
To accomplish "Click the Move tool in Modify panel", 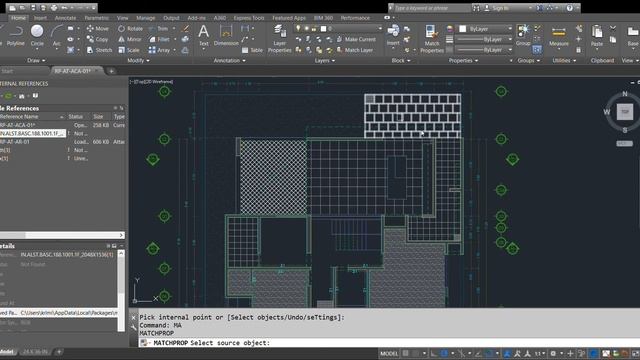I will [98, 29].
